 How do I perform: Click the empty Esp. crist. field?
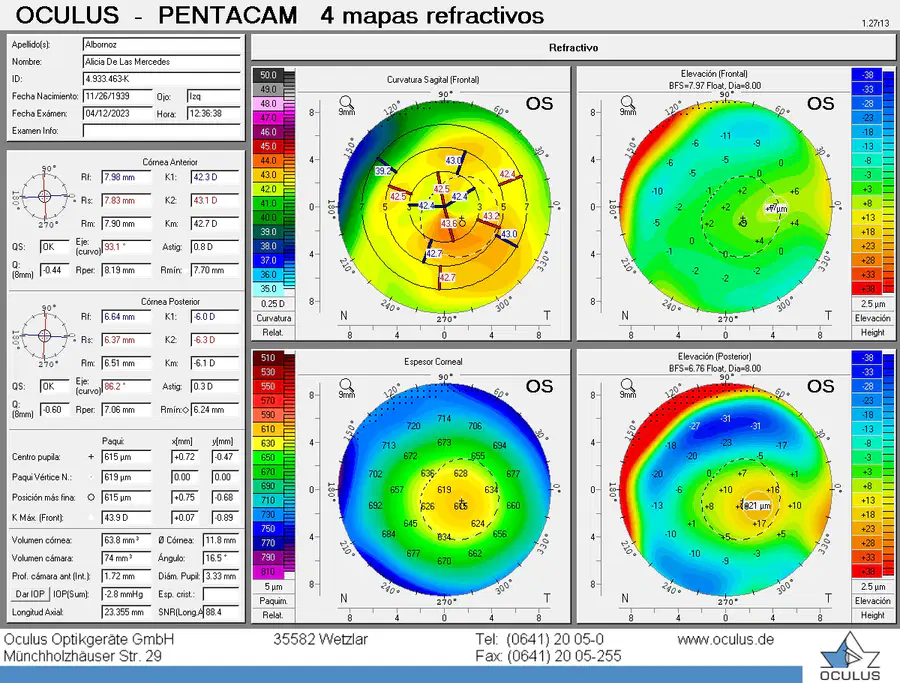point(221,594)
